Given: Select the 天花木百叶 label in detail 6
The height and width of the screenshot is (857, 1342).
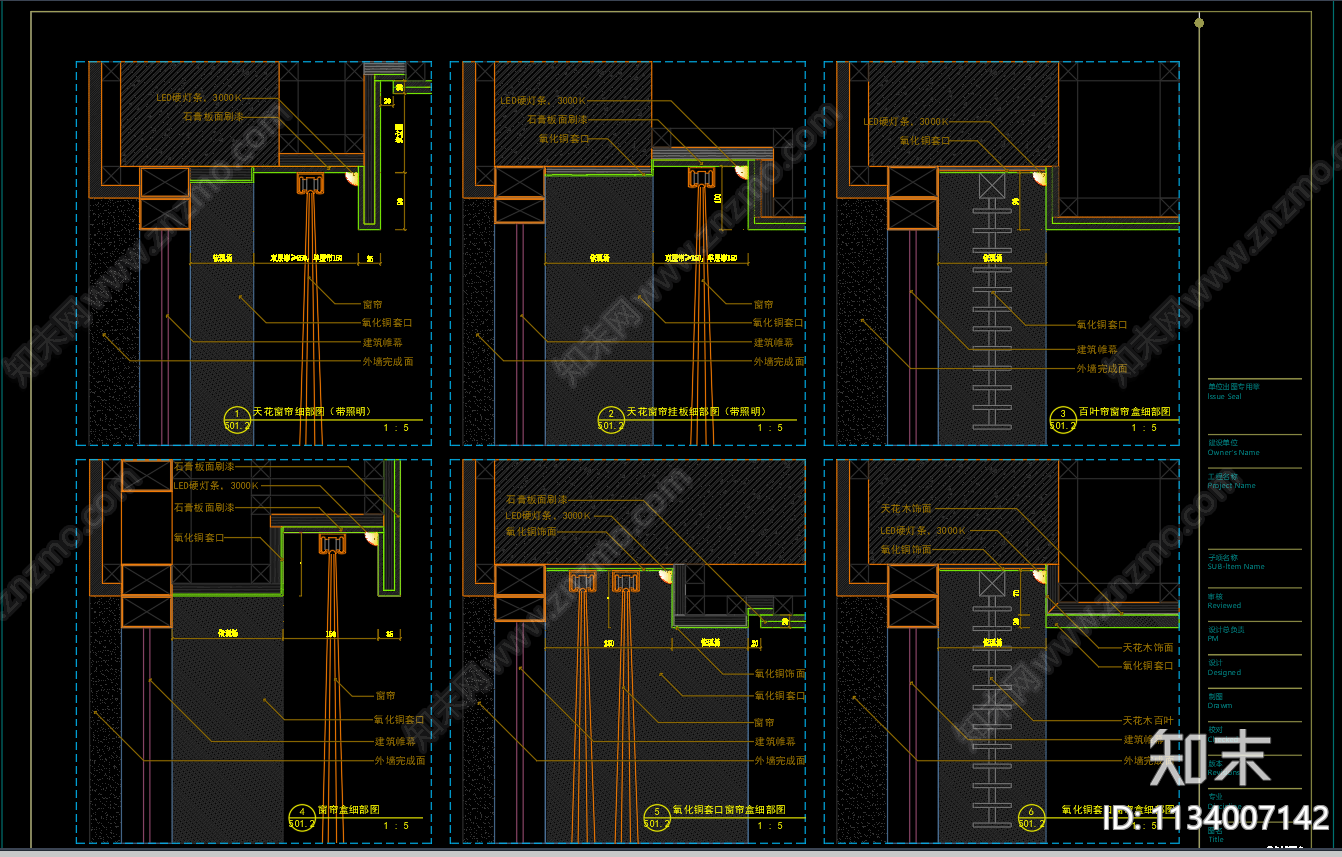Looking at the screenshot, I should tap(1148, 720).
